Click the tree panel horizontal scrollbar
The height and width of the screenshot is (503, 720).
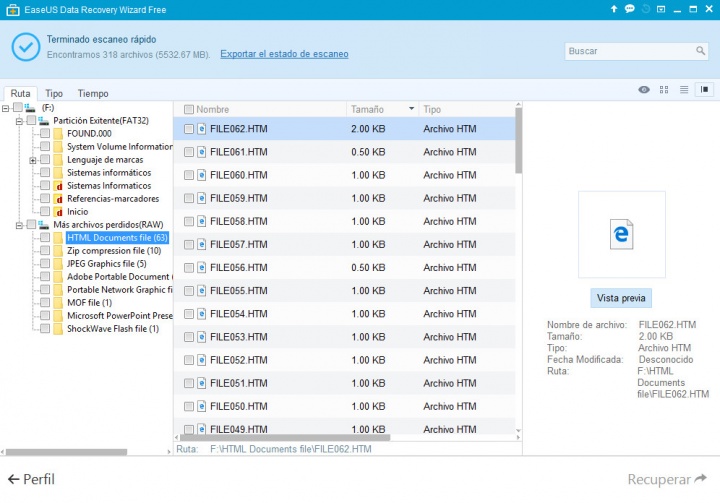tap(67, 452)
